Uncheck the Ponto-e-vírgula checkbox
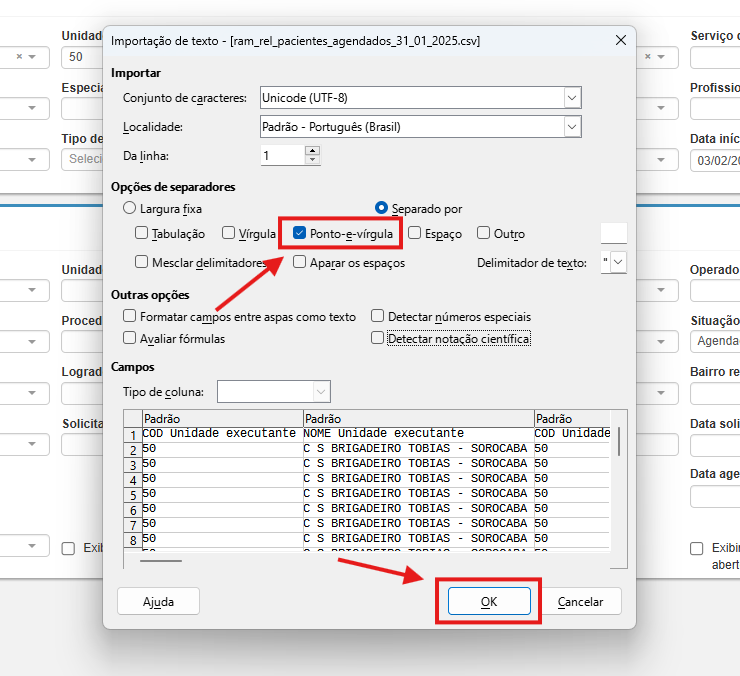 point(300,233)
